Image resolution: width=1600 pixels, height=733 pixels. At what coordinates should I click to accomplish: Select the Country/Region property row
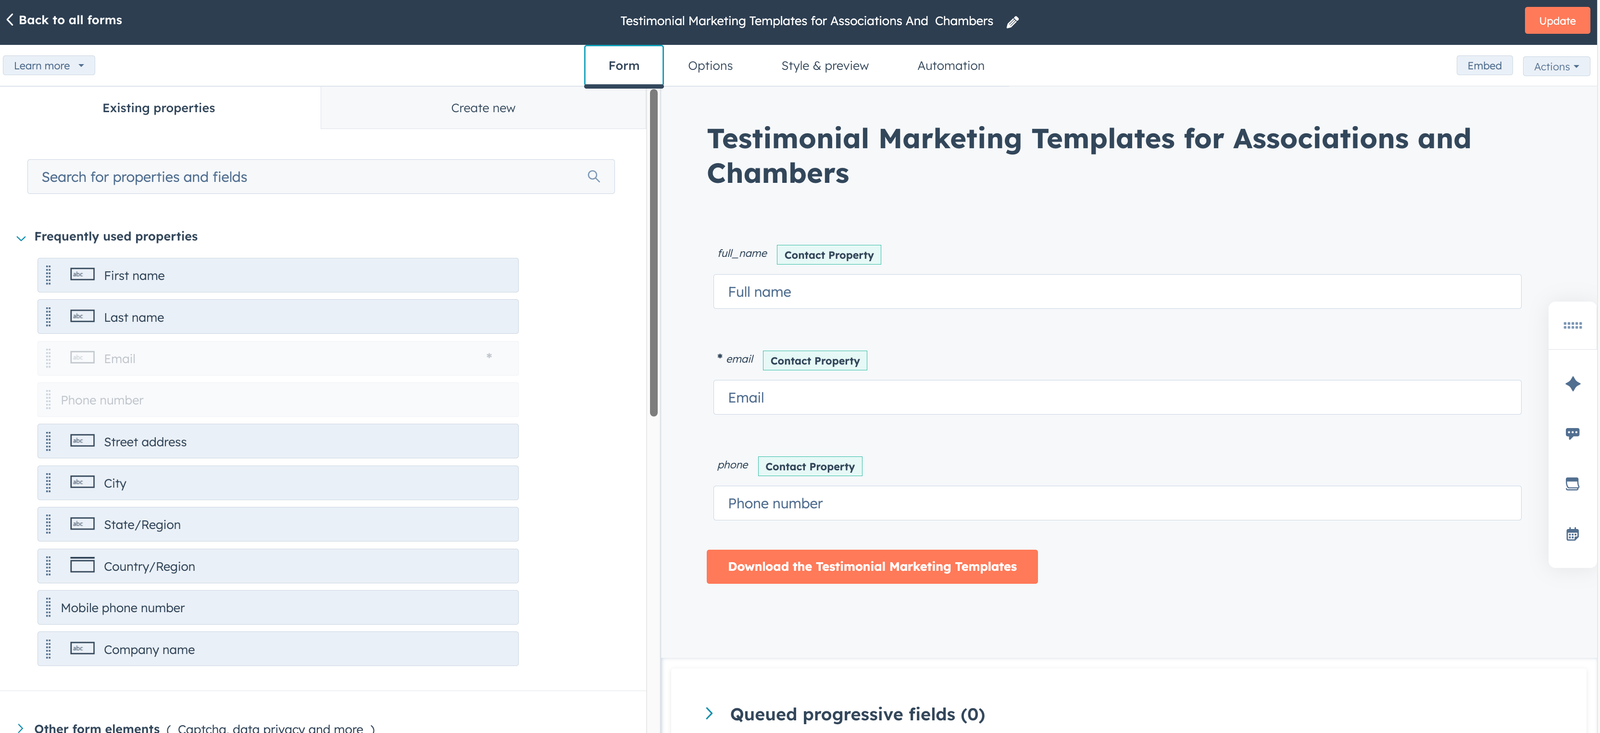coord(278,566)
